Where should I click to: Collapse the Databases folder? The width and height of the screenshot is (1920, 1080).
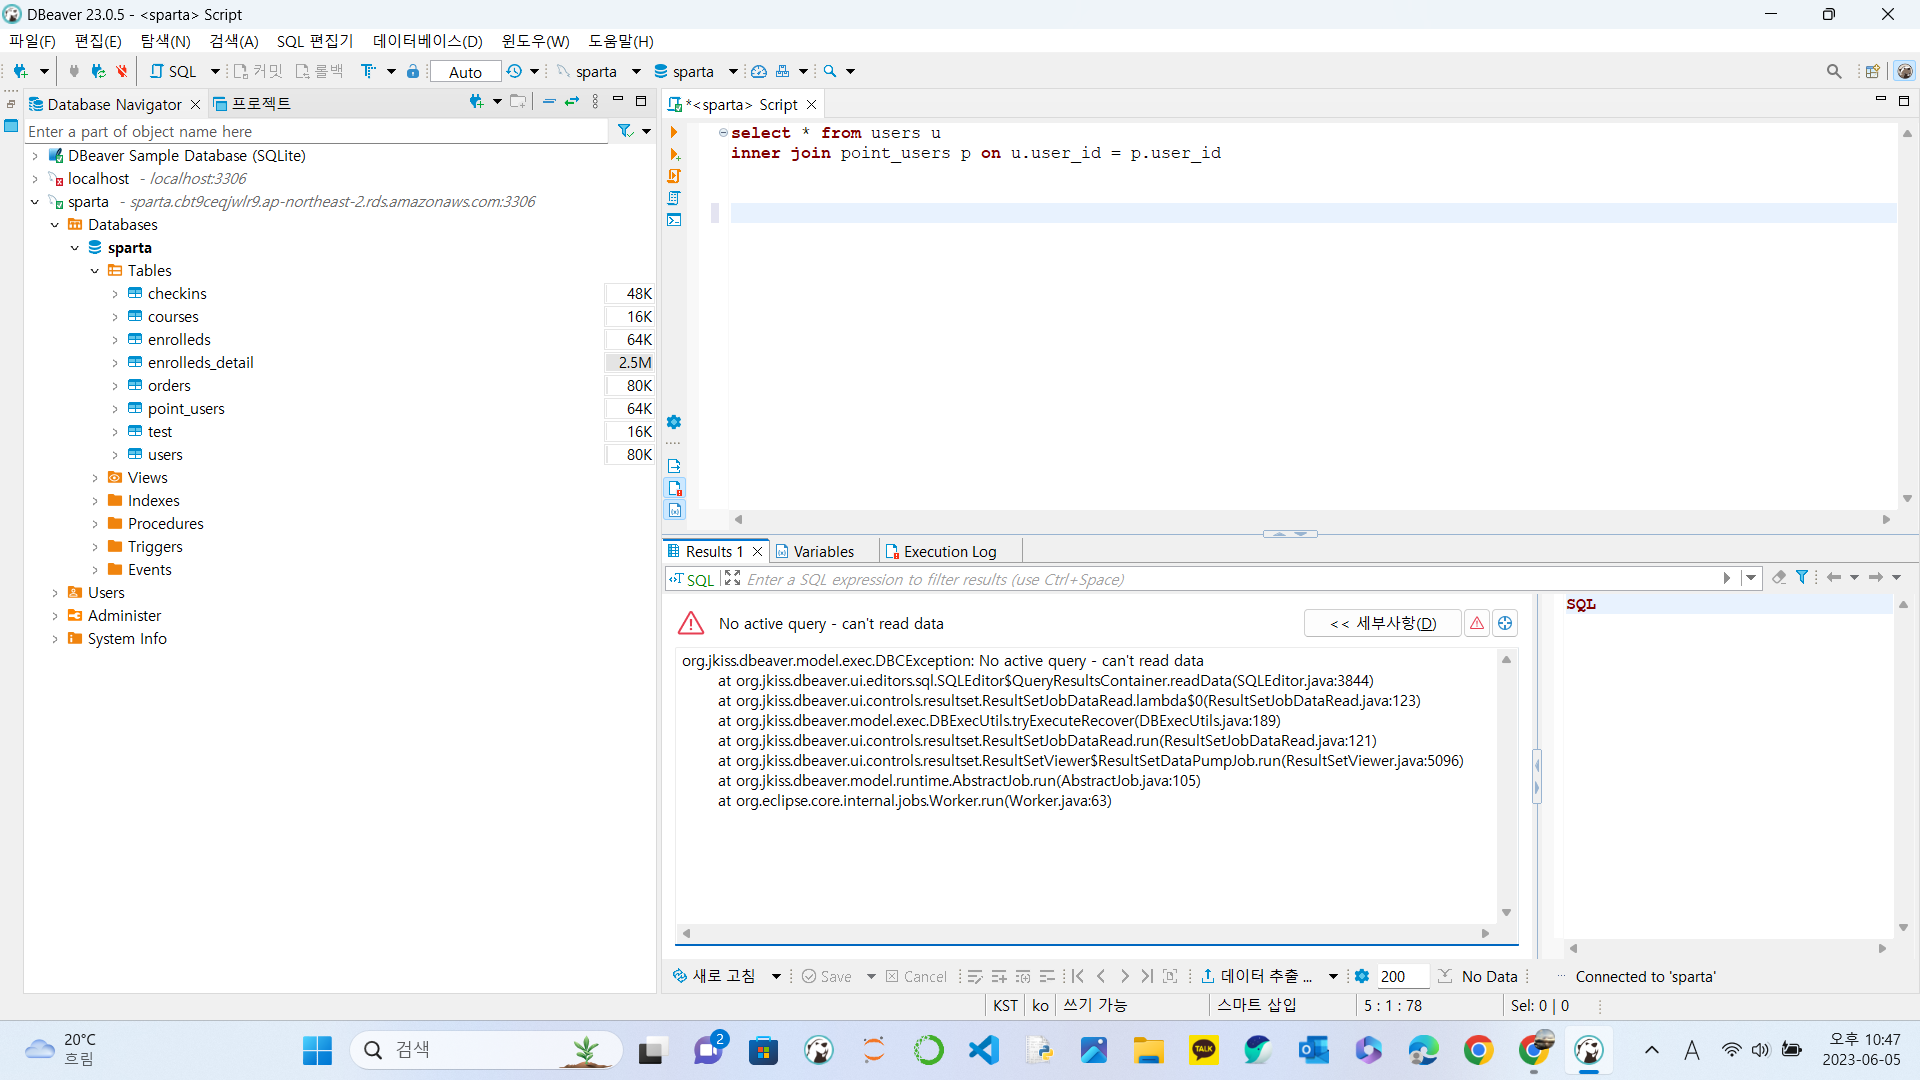click(x=55, y=225)
